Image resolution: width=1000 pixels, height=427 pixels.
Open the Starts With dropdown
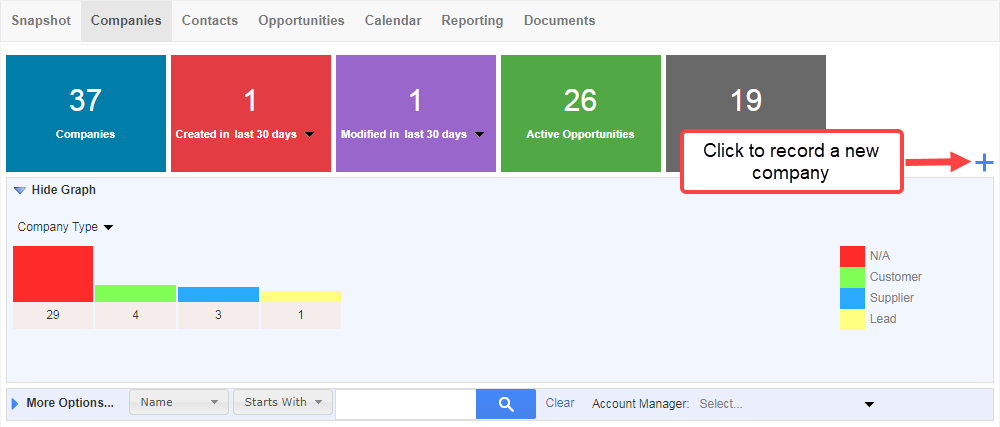point(283,402)
